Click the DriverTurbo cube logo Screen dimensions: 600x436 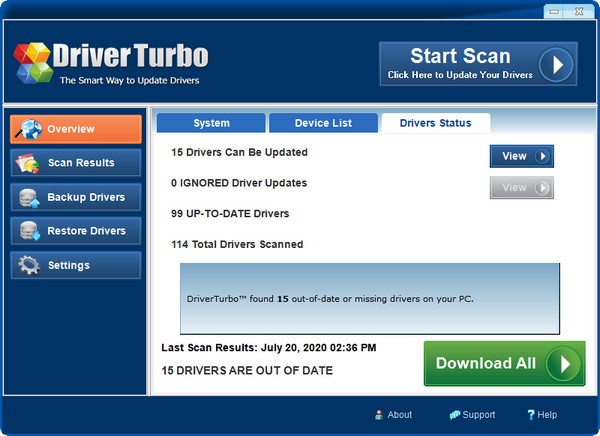(x=34, y=62)
